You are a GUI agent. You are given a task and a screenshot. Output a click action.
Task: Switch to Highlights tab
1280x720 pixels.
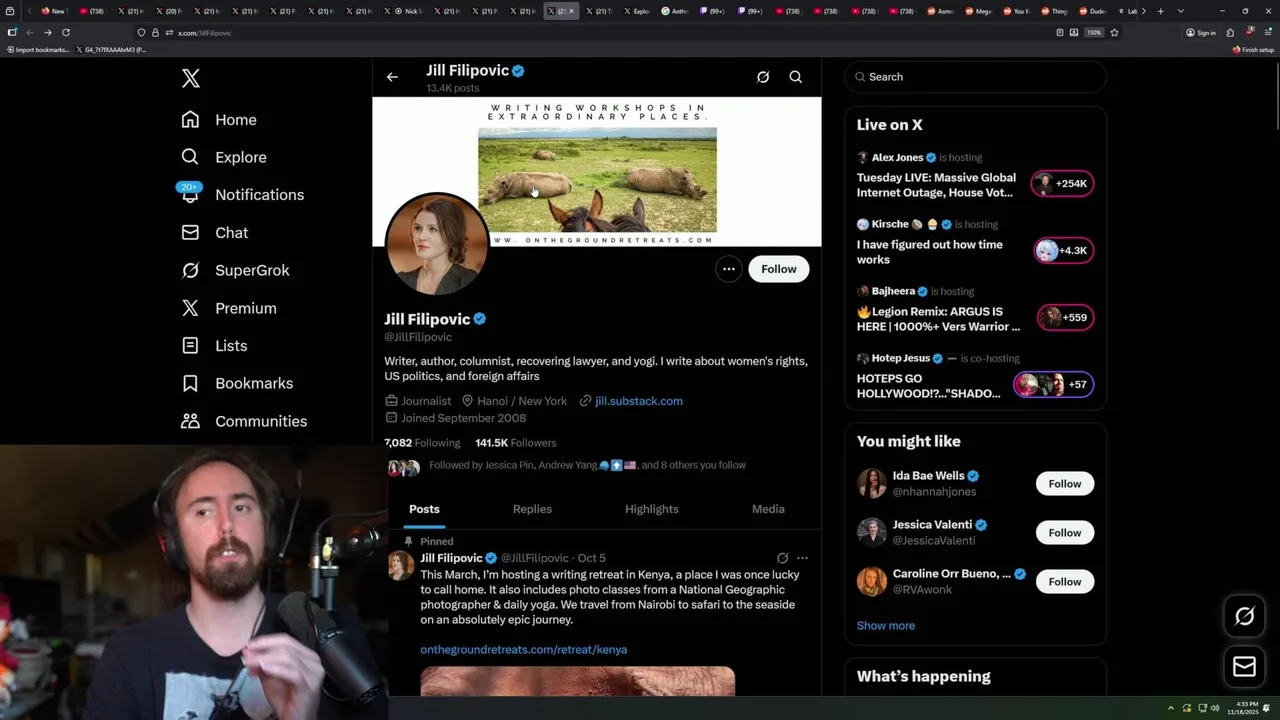tap(652, 510)
